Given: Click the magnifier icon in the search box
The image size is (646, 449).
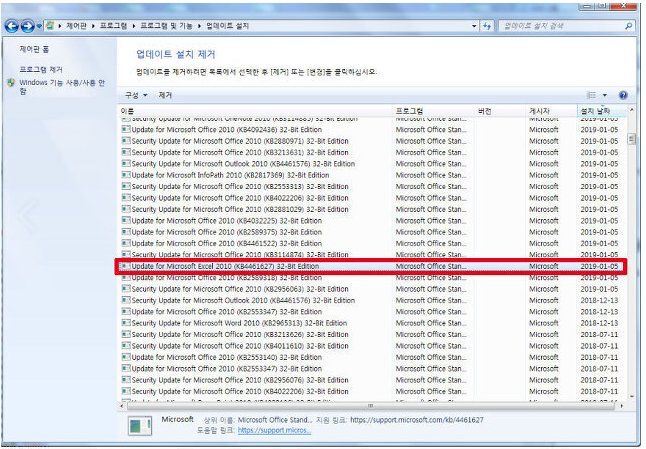Looking at the screenshot, I should [629, 26].
